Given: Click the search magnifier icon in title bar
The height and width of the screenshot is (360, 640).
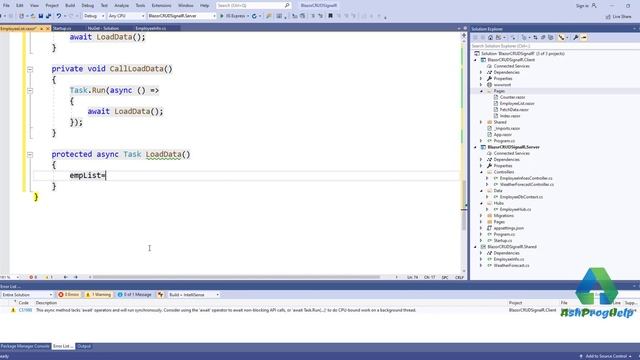Looking at the screenshot, I should (x=287, y=5).
